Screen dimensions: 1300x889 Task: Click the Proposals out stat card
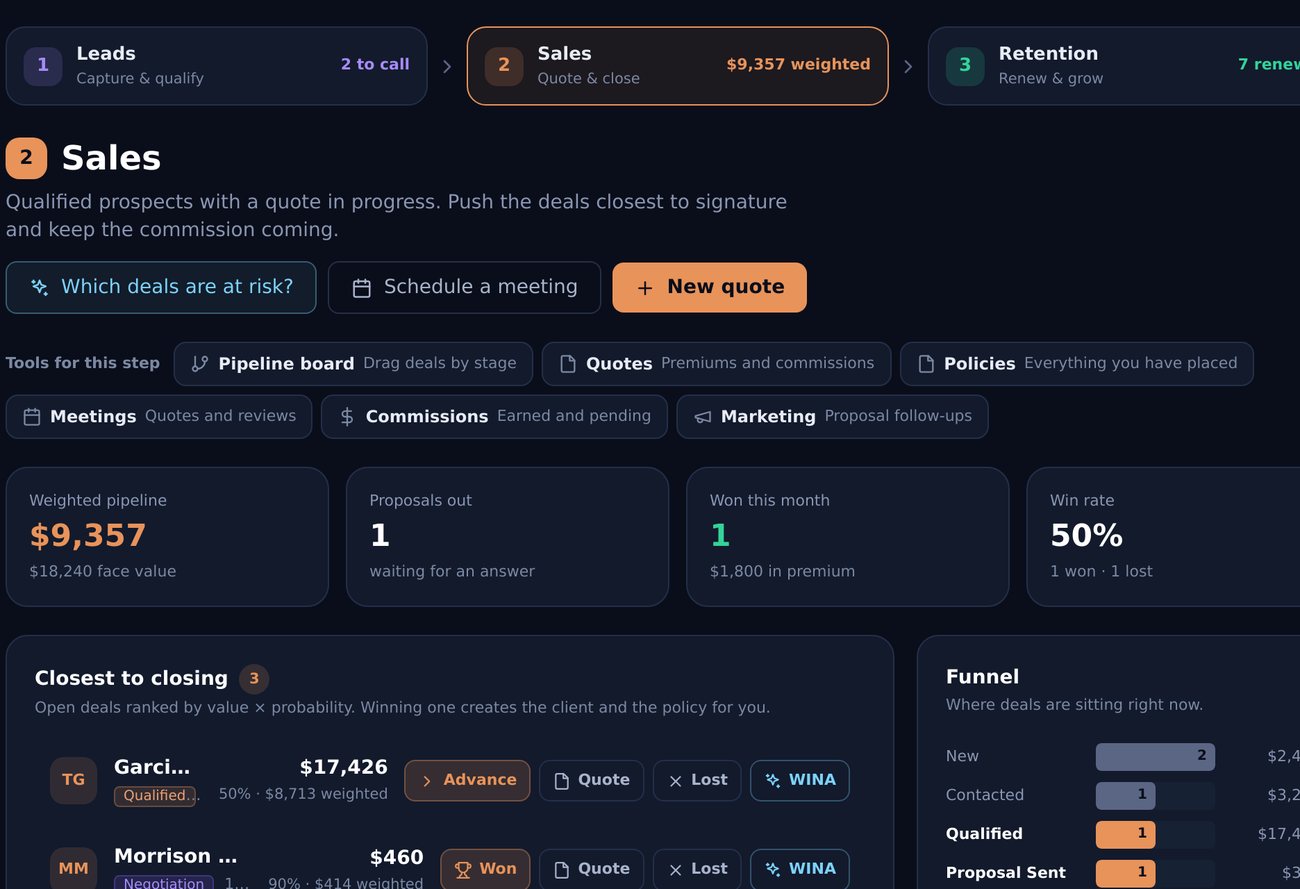click(x=507, y=537)
